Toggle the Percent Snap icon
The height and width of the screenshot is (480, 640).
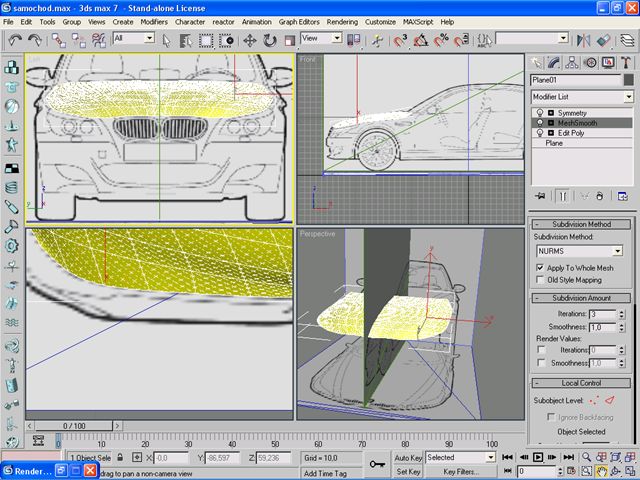click(x=441, y=40)
